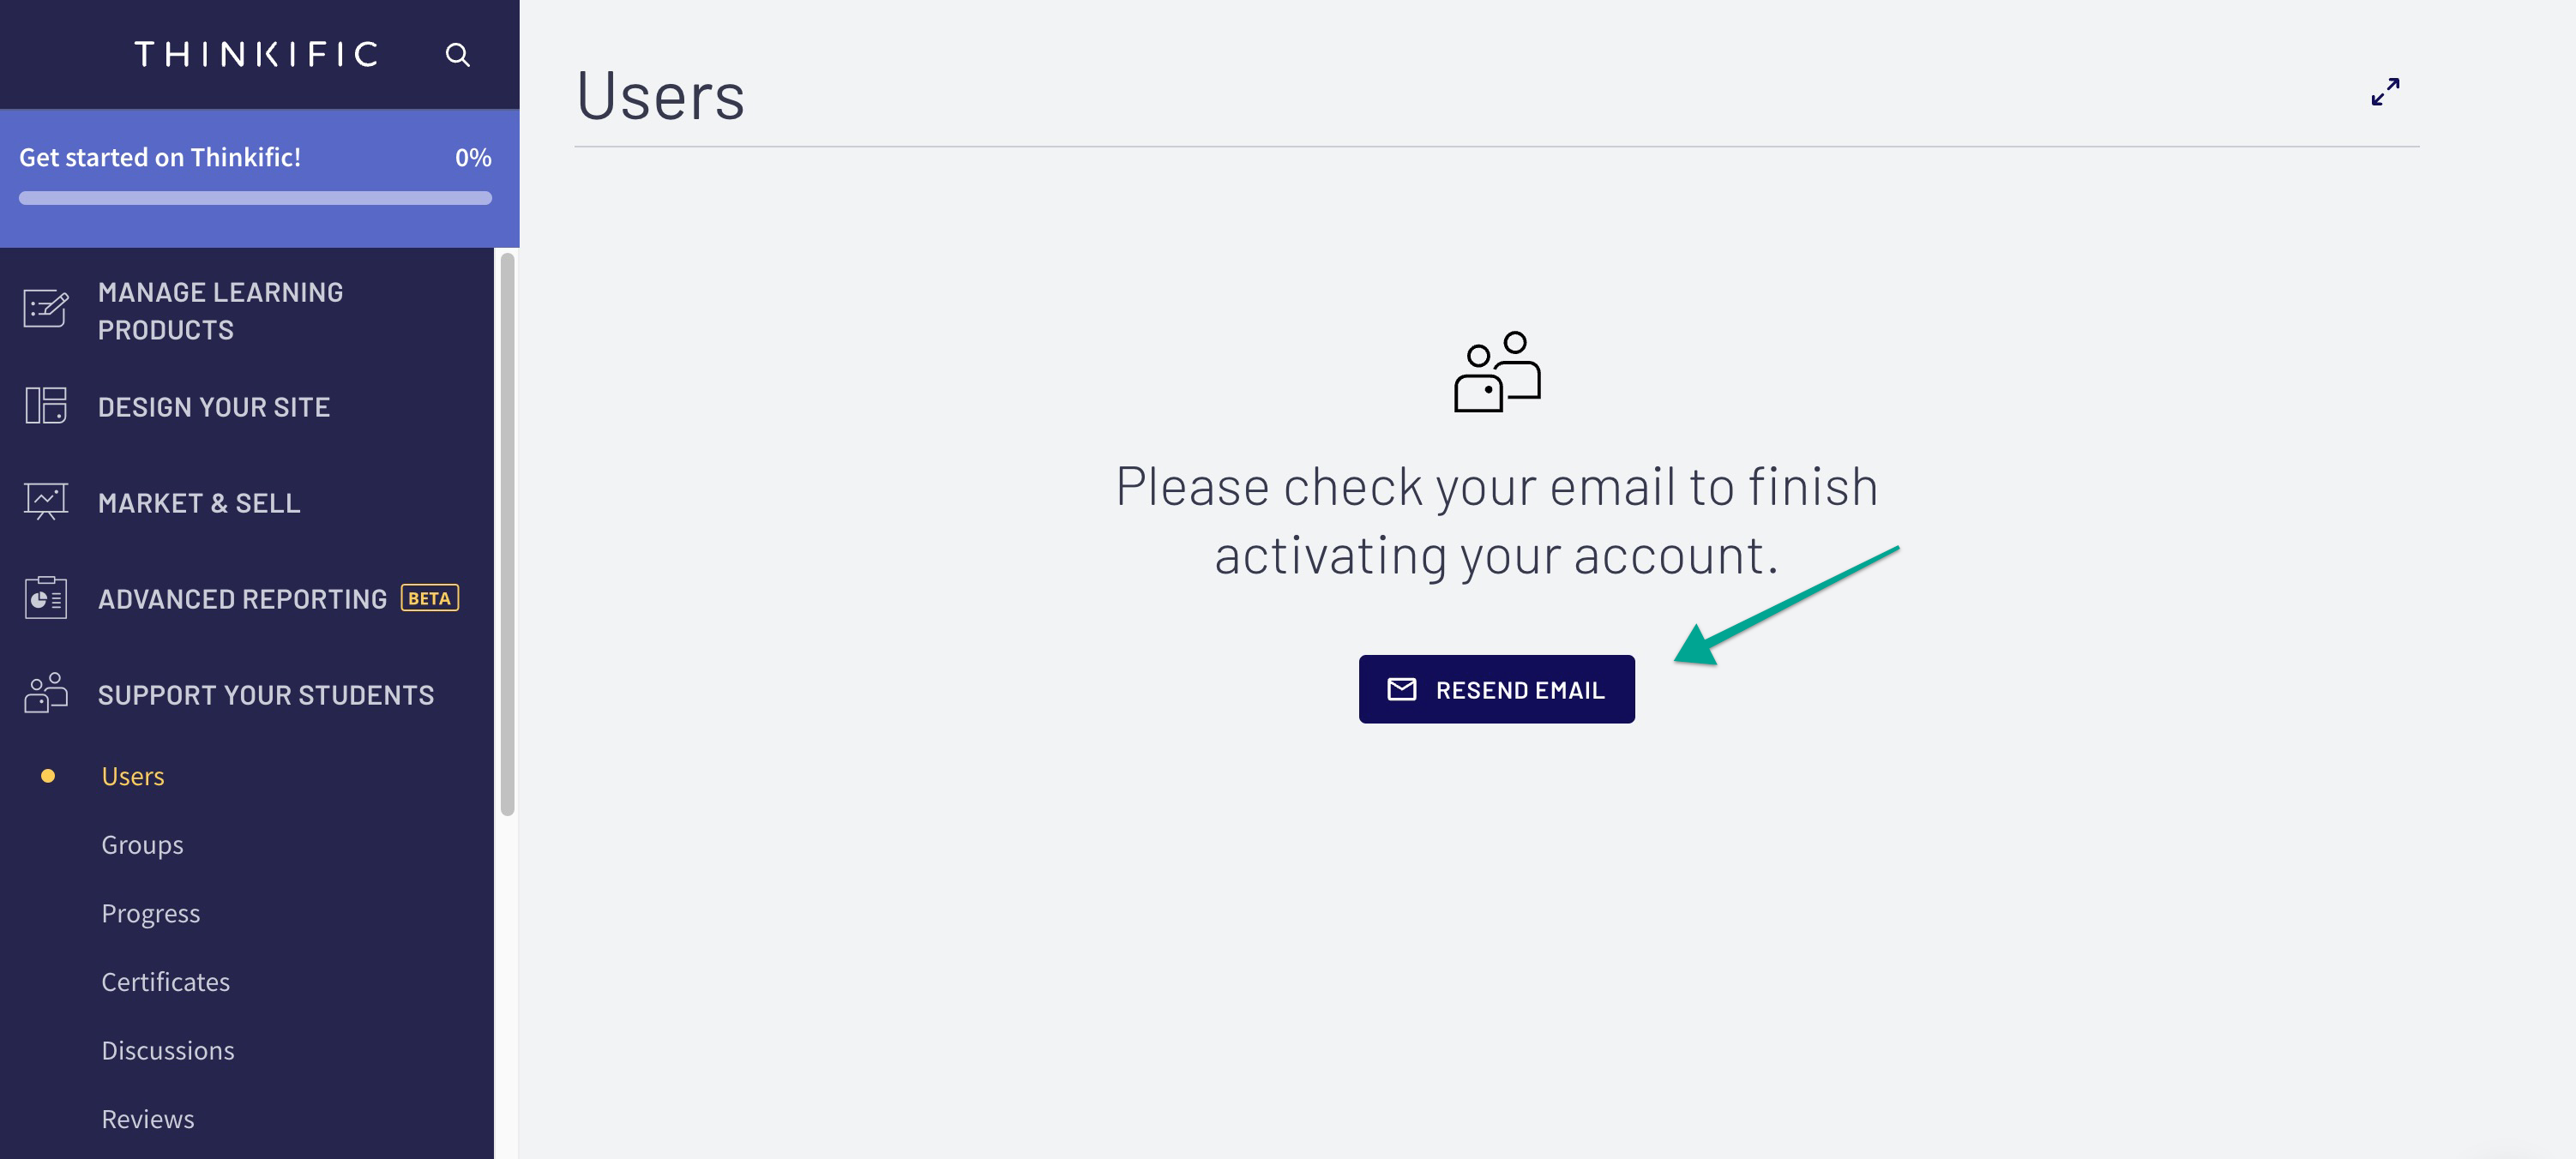The height and width of the screenshot is (1159, 2576).
Task: Click the Support Your Students people icon
Action: tap(46, 692)
